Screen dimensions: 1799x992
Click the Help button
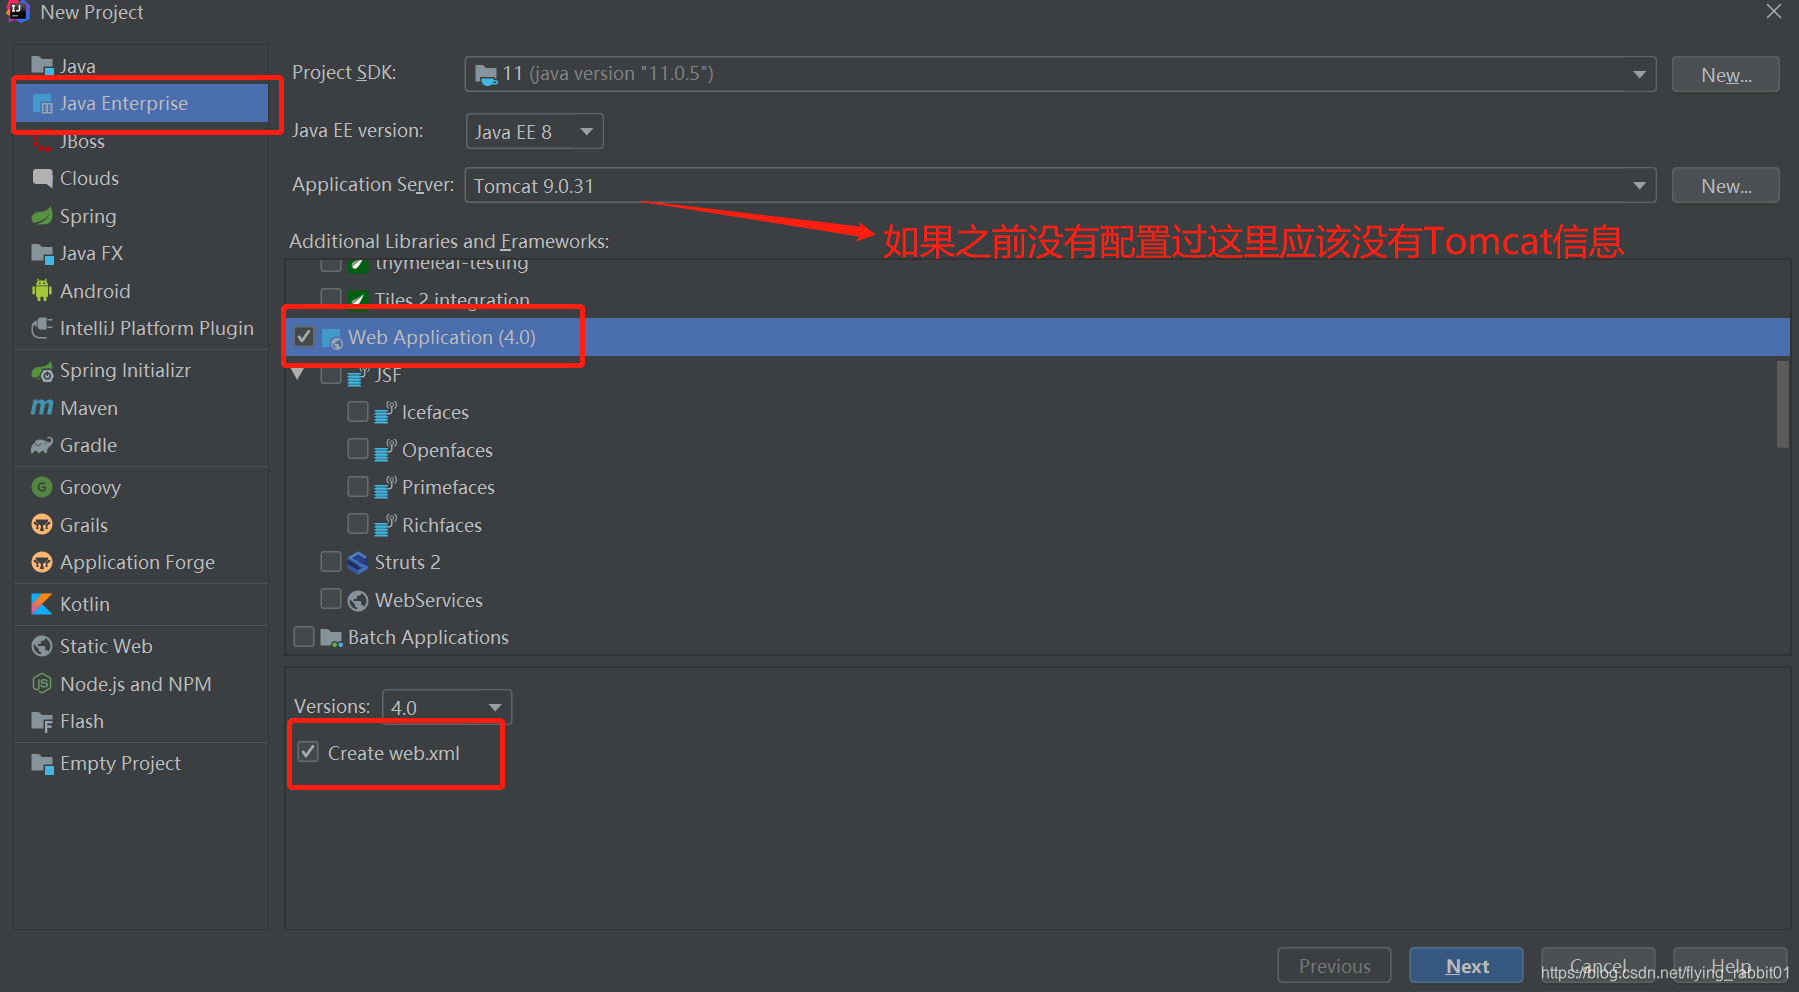point(1730,966)
